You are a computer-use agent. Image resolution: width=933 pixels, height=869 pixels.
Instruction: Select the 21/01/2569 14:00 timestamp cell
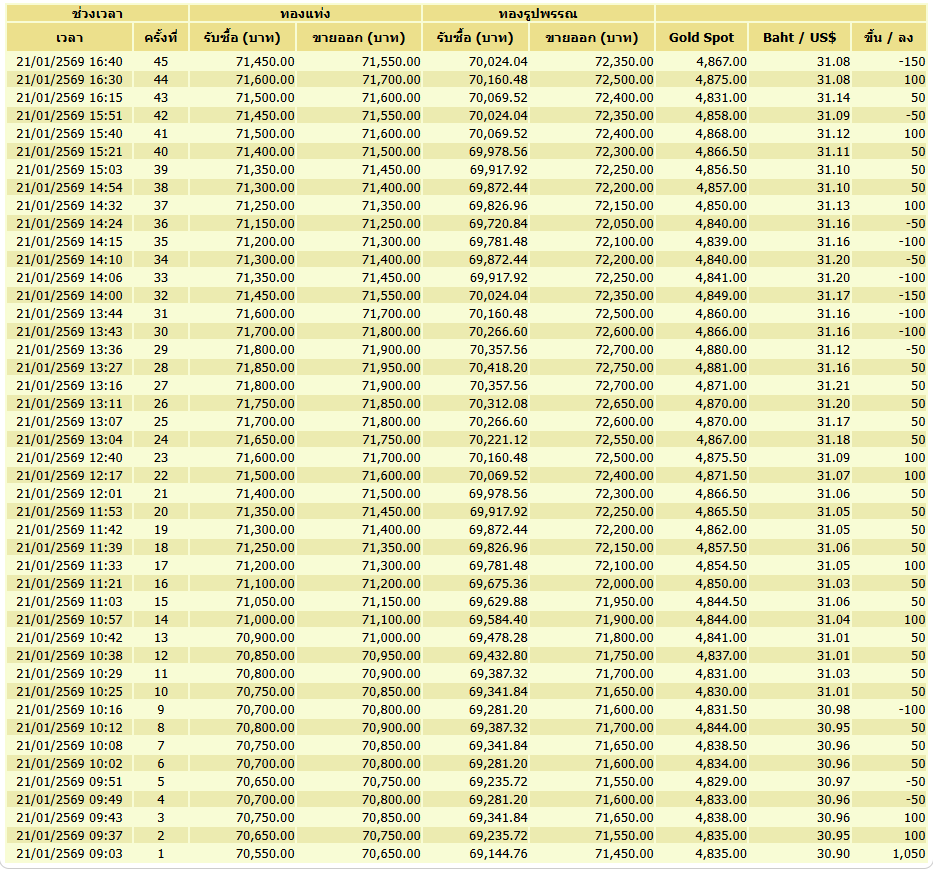pyautogui.click(x=70, y=296)
